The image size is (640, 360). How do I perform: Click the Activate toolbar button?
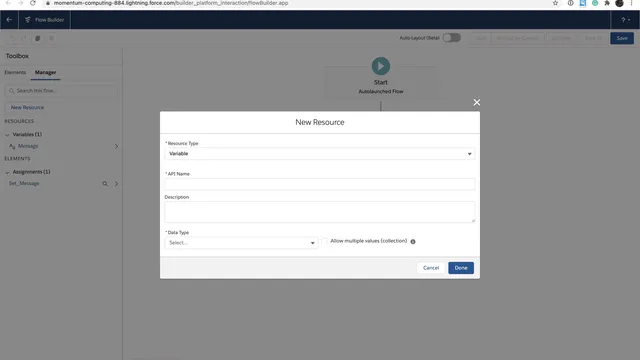[561, 38]
